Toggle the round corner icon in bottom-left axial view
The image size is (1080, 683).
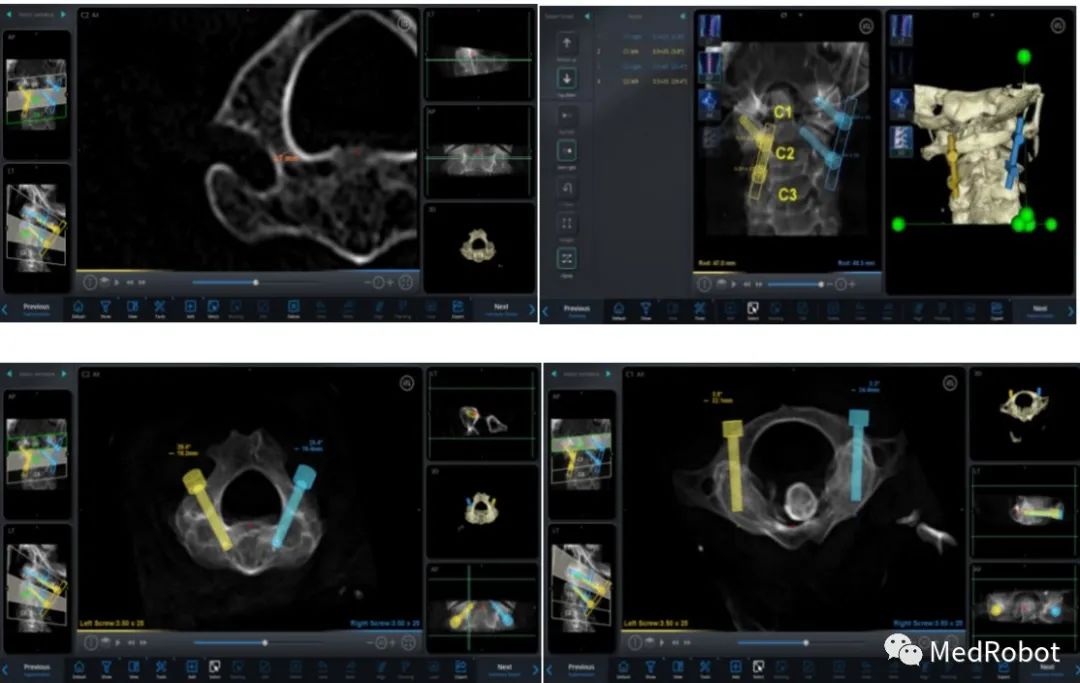pos(406,382)
